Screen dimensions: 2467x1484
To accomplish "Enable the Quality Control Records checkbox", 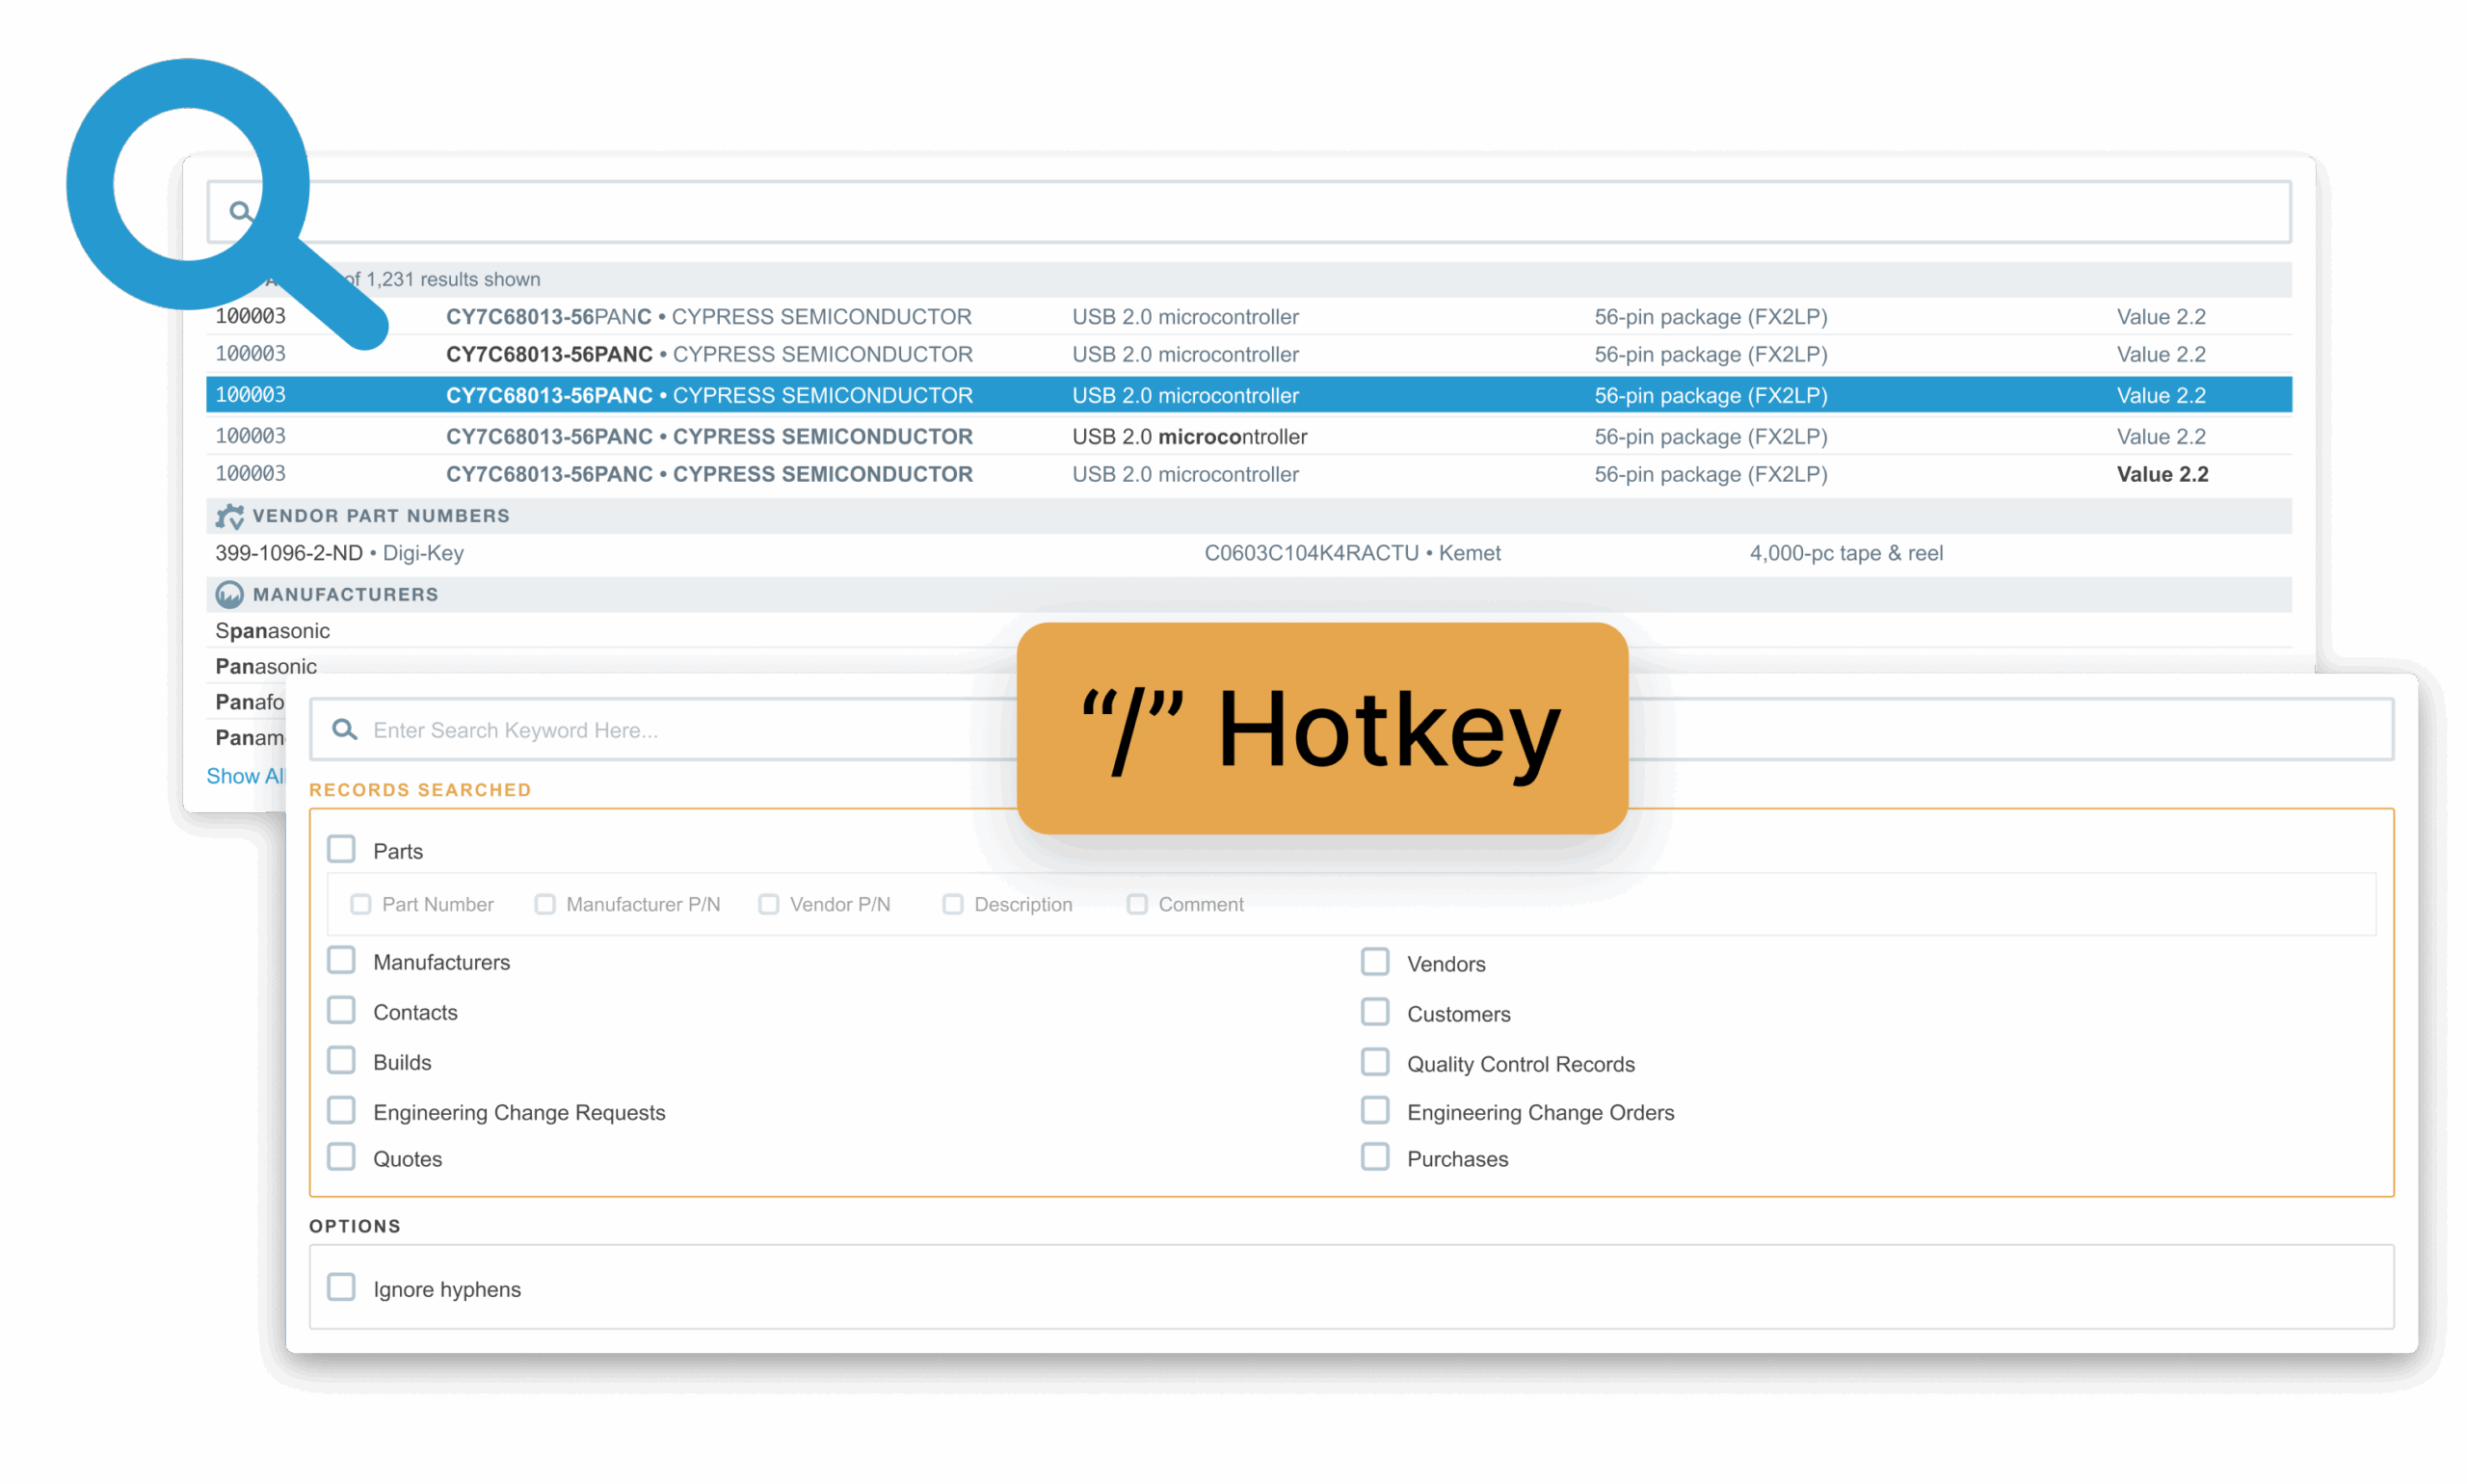I will pos(1374,1062).
